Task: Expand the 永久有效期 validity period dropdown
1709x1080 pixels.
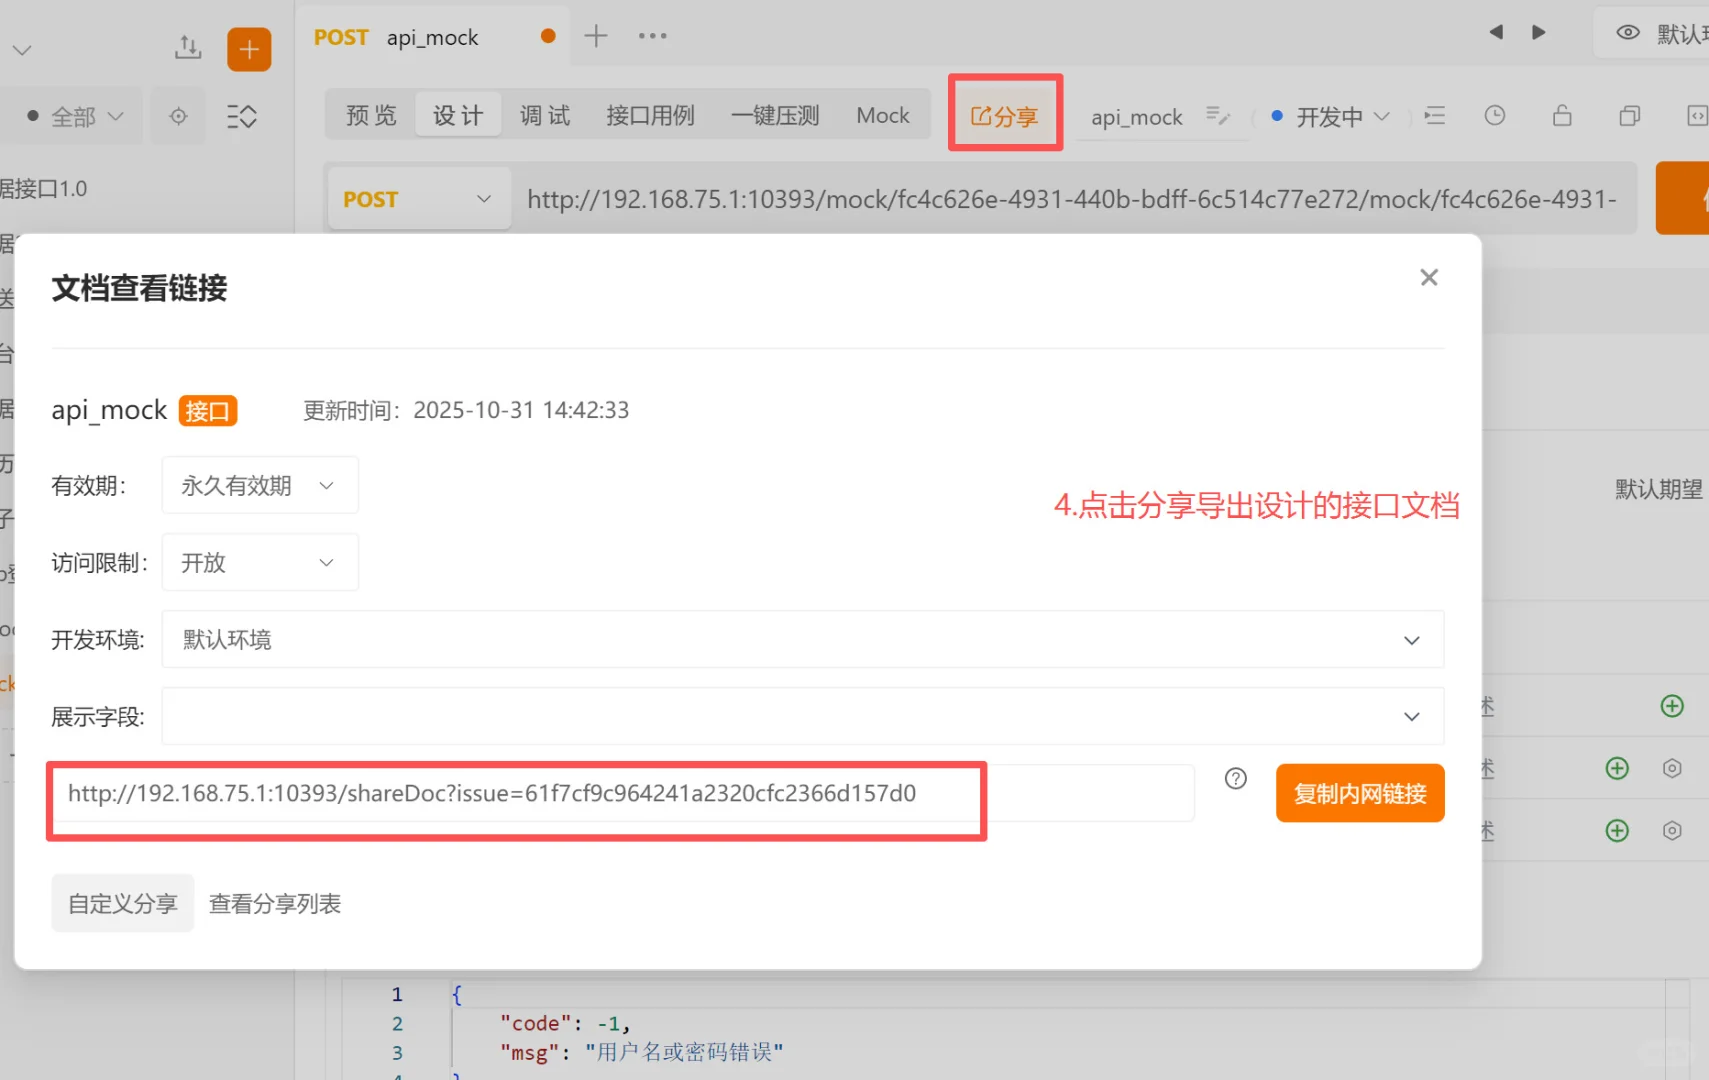Action: tap(259, 485)
